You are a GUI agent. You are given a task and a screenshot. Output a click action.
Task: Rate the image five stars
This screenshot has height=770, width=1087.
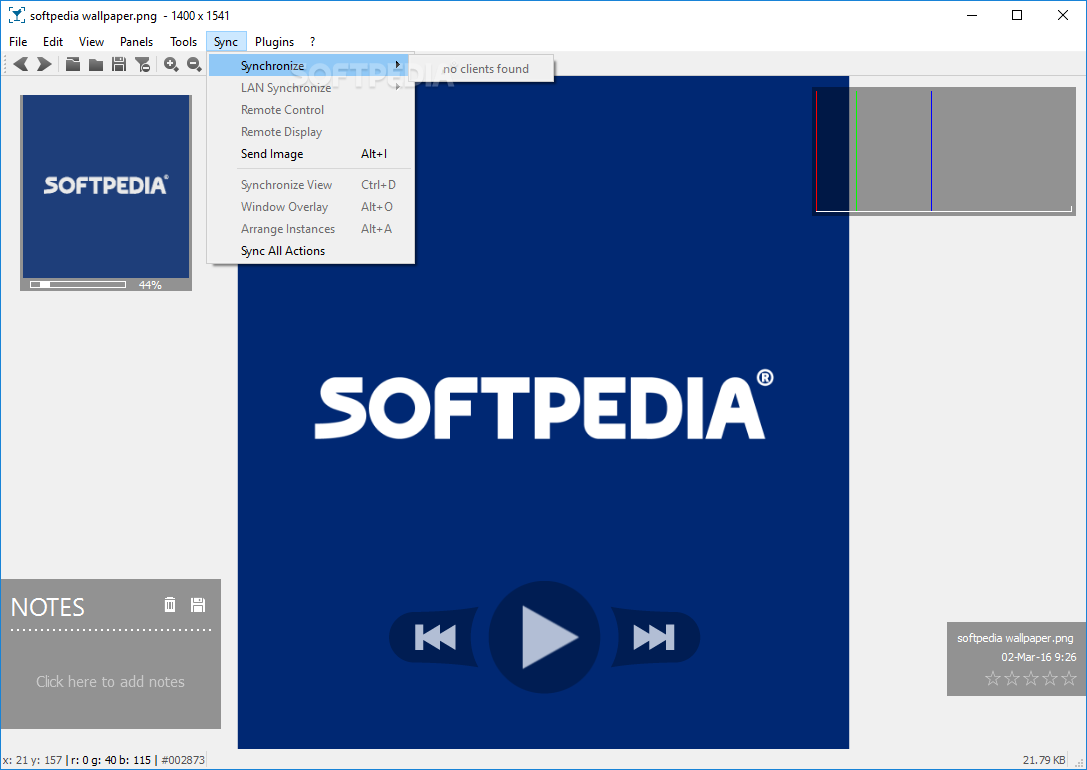click(x=1069, y=678)
